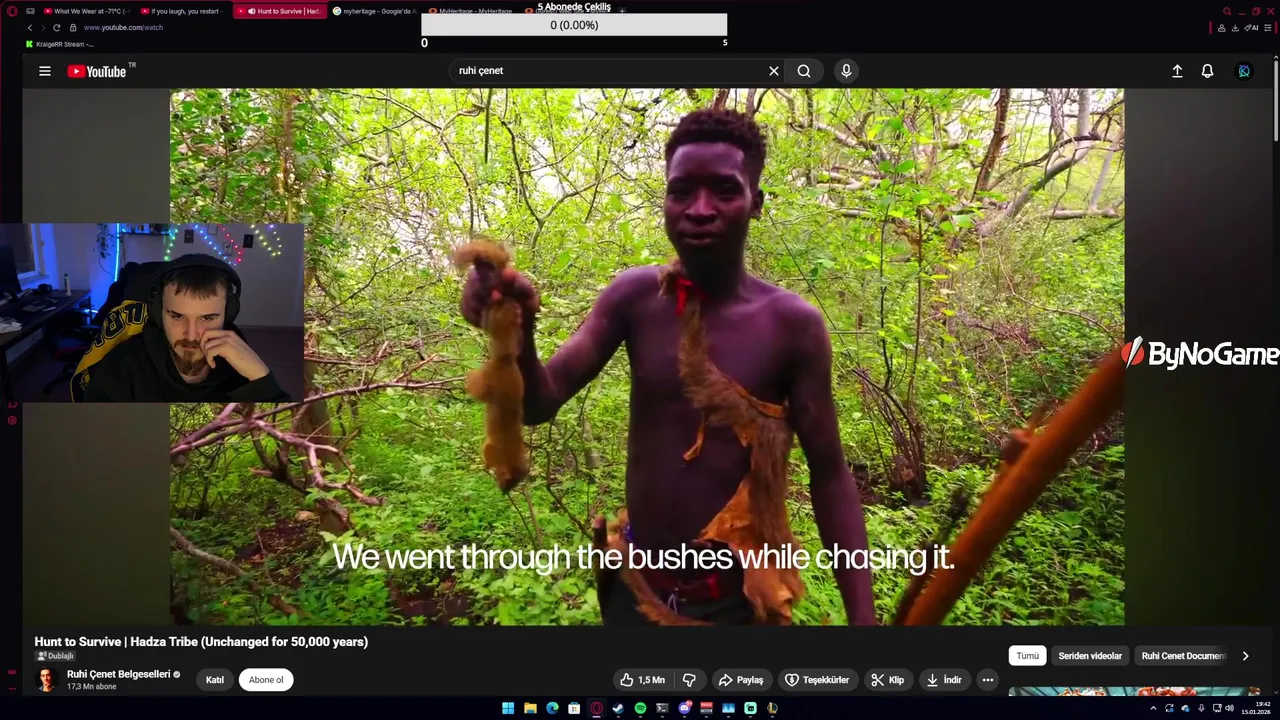Open the channel avatar picture
Image resolution: width=1280 pixels, height=720 pixels.
[46, 680]
